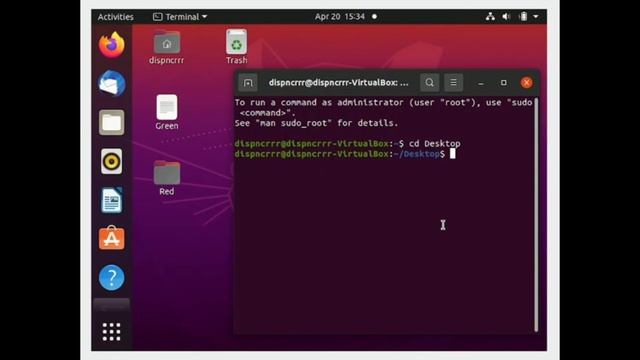Image resolution: width=640 pixels, height=360 pixels.
Task: Open the Files manager dock icon
Action: pyautogui.click(x=111, y=122)
